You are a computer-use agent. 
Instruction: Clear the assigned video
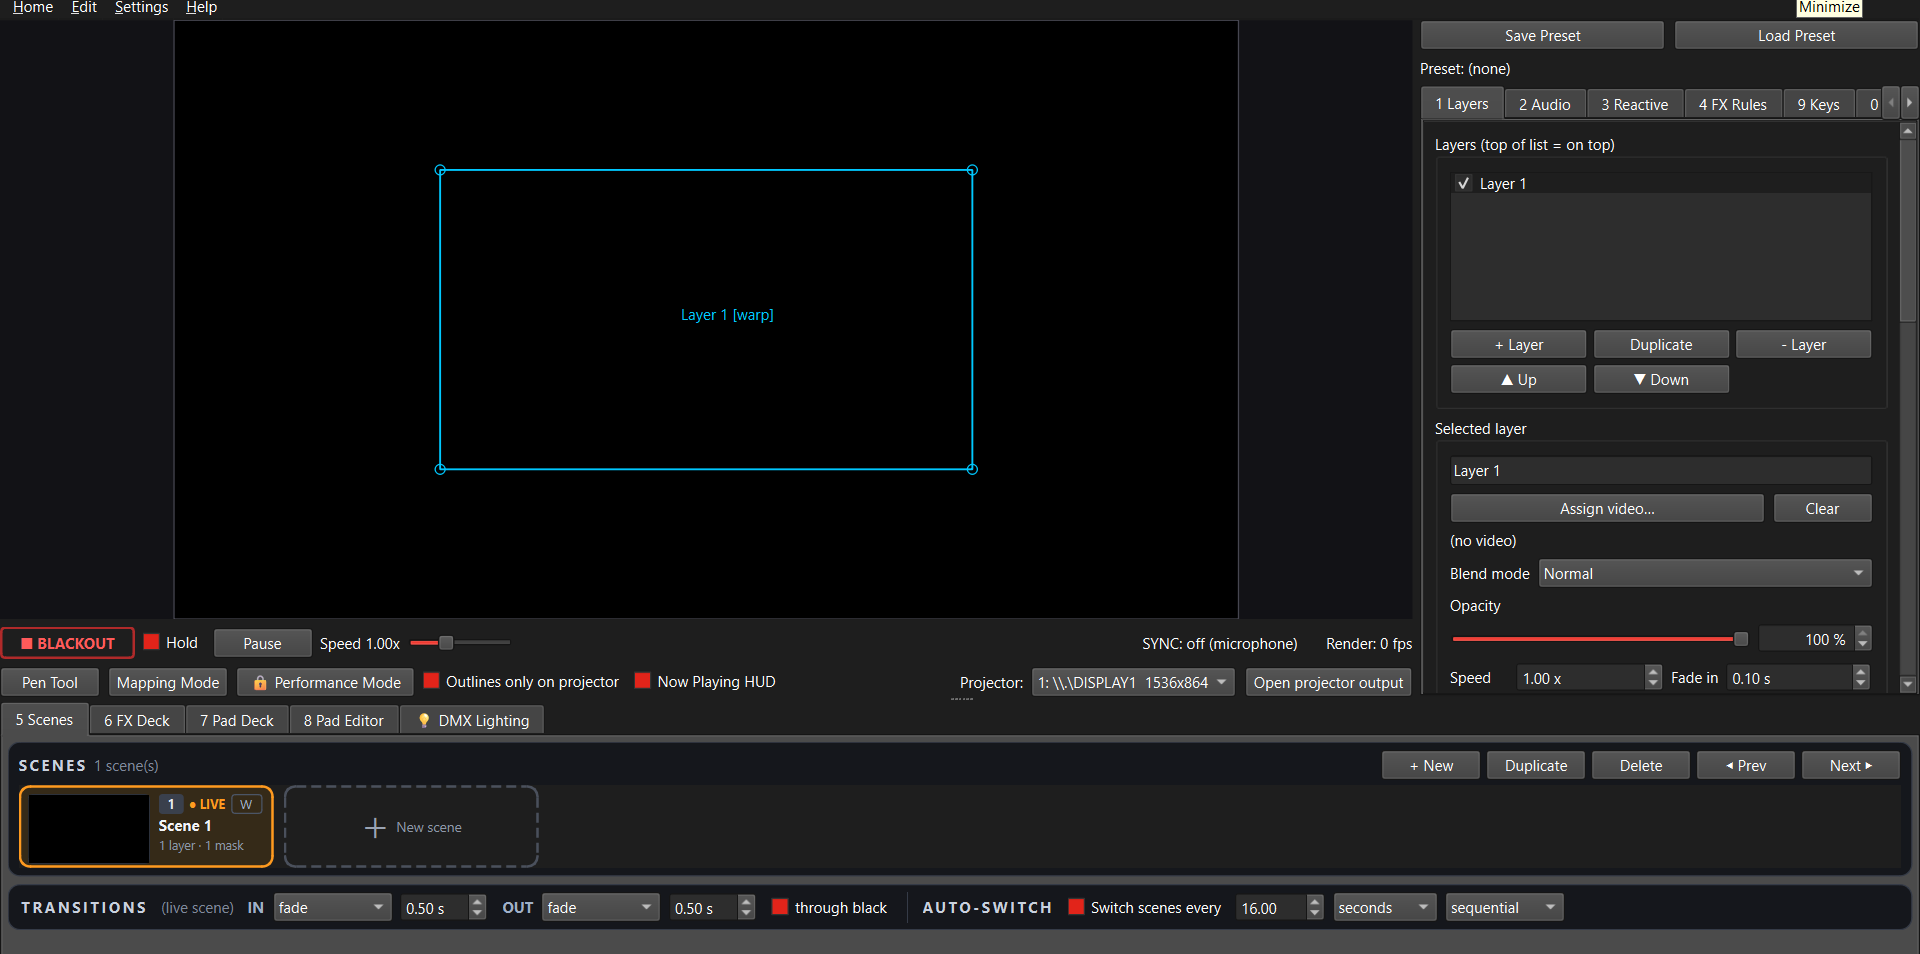1822,509
